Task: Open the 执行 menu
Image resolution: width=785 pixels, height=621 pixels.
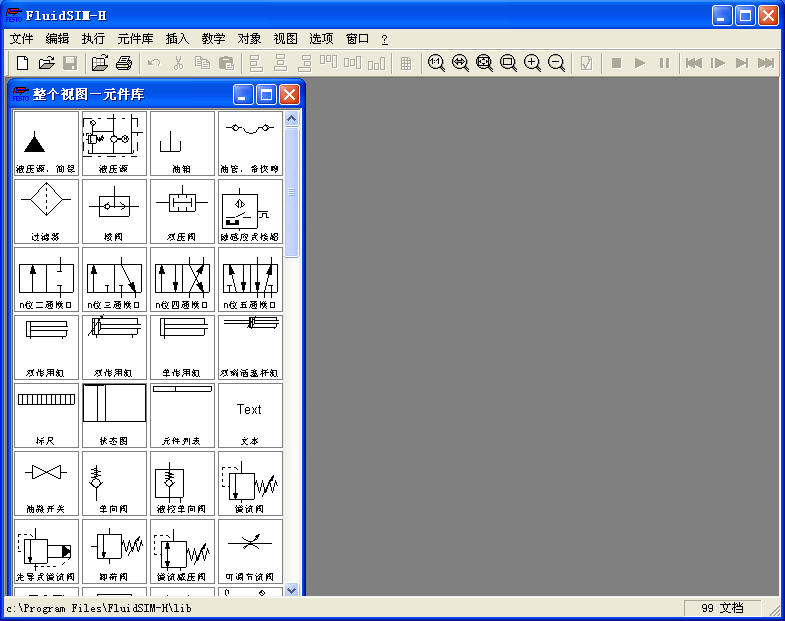Action: pos(94,39)
